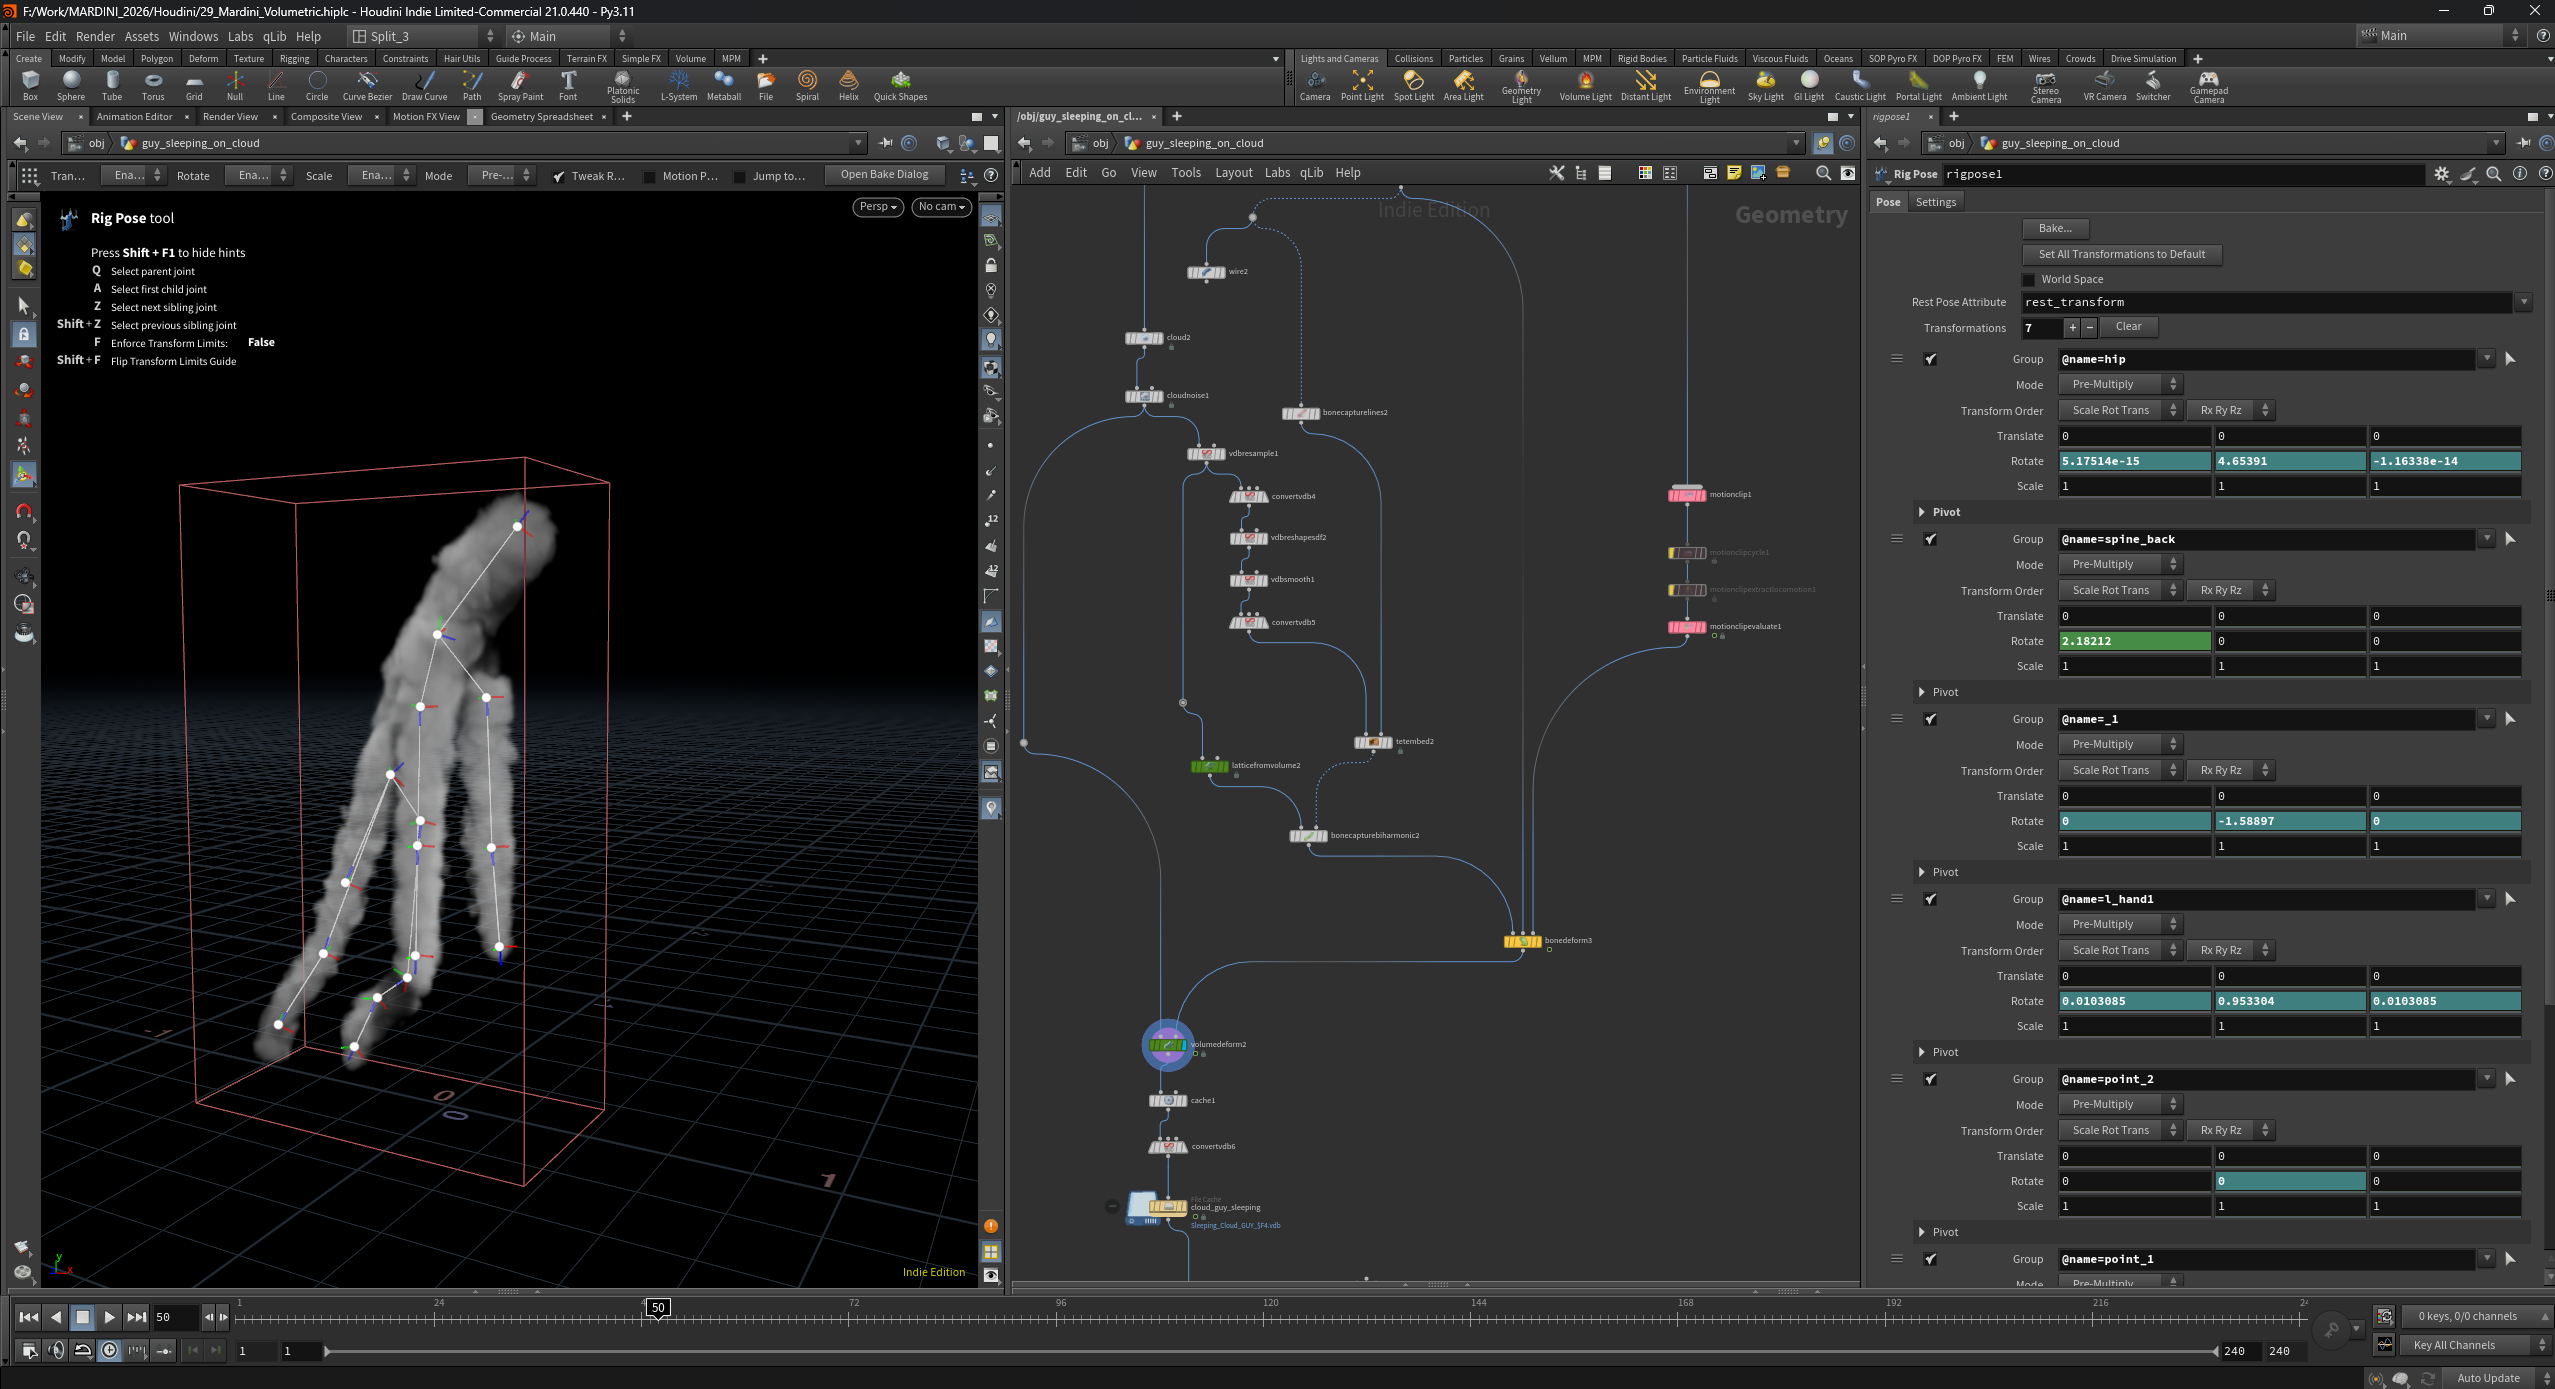Screen dimensions: 2555x1389
Task: Open the Settings tab in parameters
Action: click(1935, 202)
